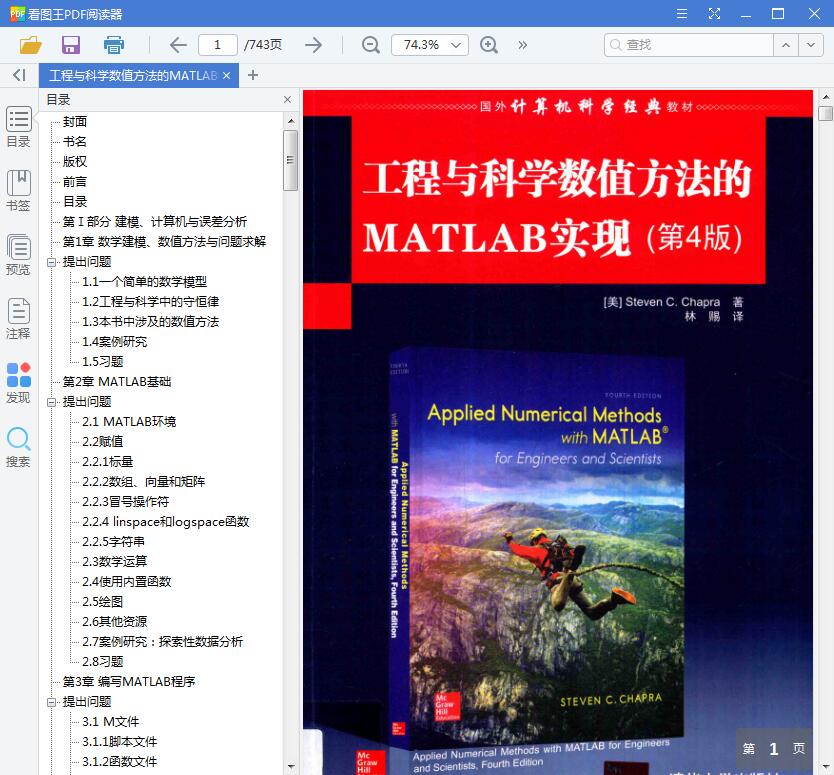834x775 pixels.
Task: Go to 2.5绘图
Action: (x=103, y=602)
